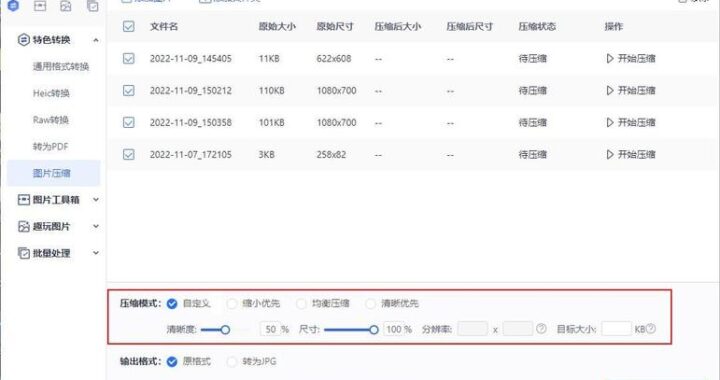Open the fun pictures icon in top bar
Screen dimensions: 720x380
[66, 6]
